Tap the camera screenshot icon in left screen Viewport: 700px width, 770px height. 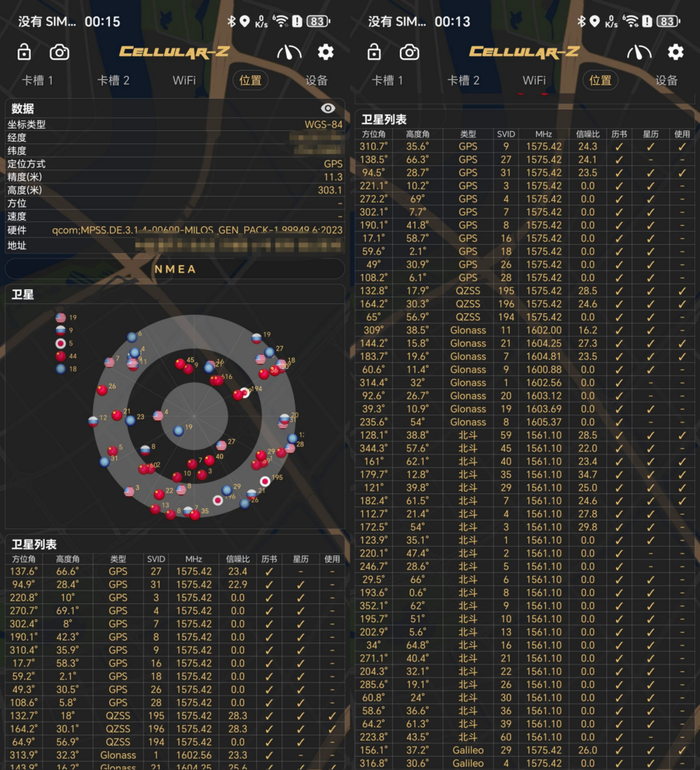click(x=59, y=52)
